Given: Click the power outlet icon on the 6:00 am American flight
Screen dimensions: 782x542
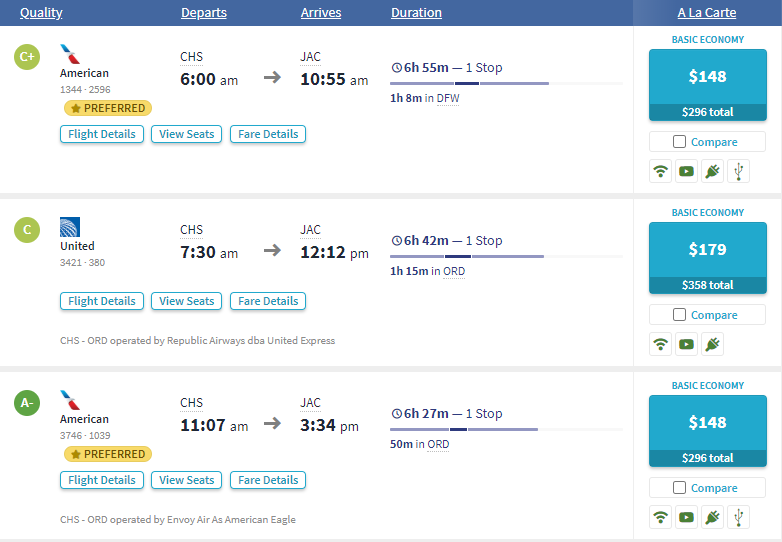Looking at the screenshot, I should (712, 171).
